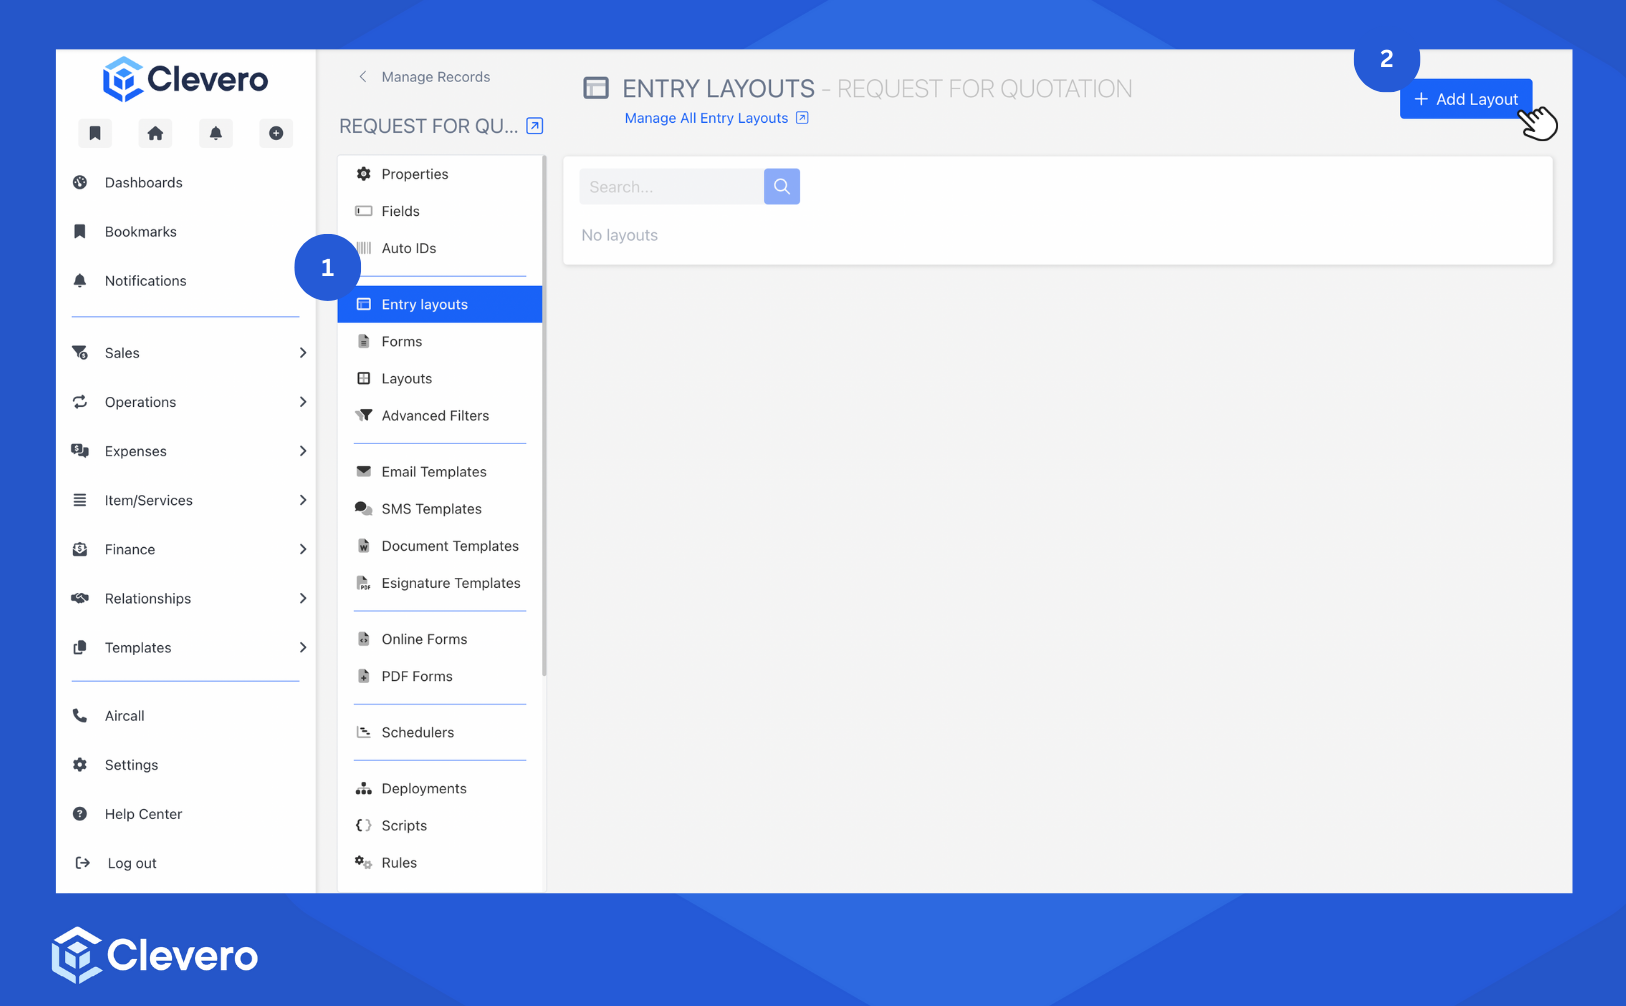Open Document Templates
Image resolution: width=1626 pixels, height=1006 pixels.
(x=440, y=545)
